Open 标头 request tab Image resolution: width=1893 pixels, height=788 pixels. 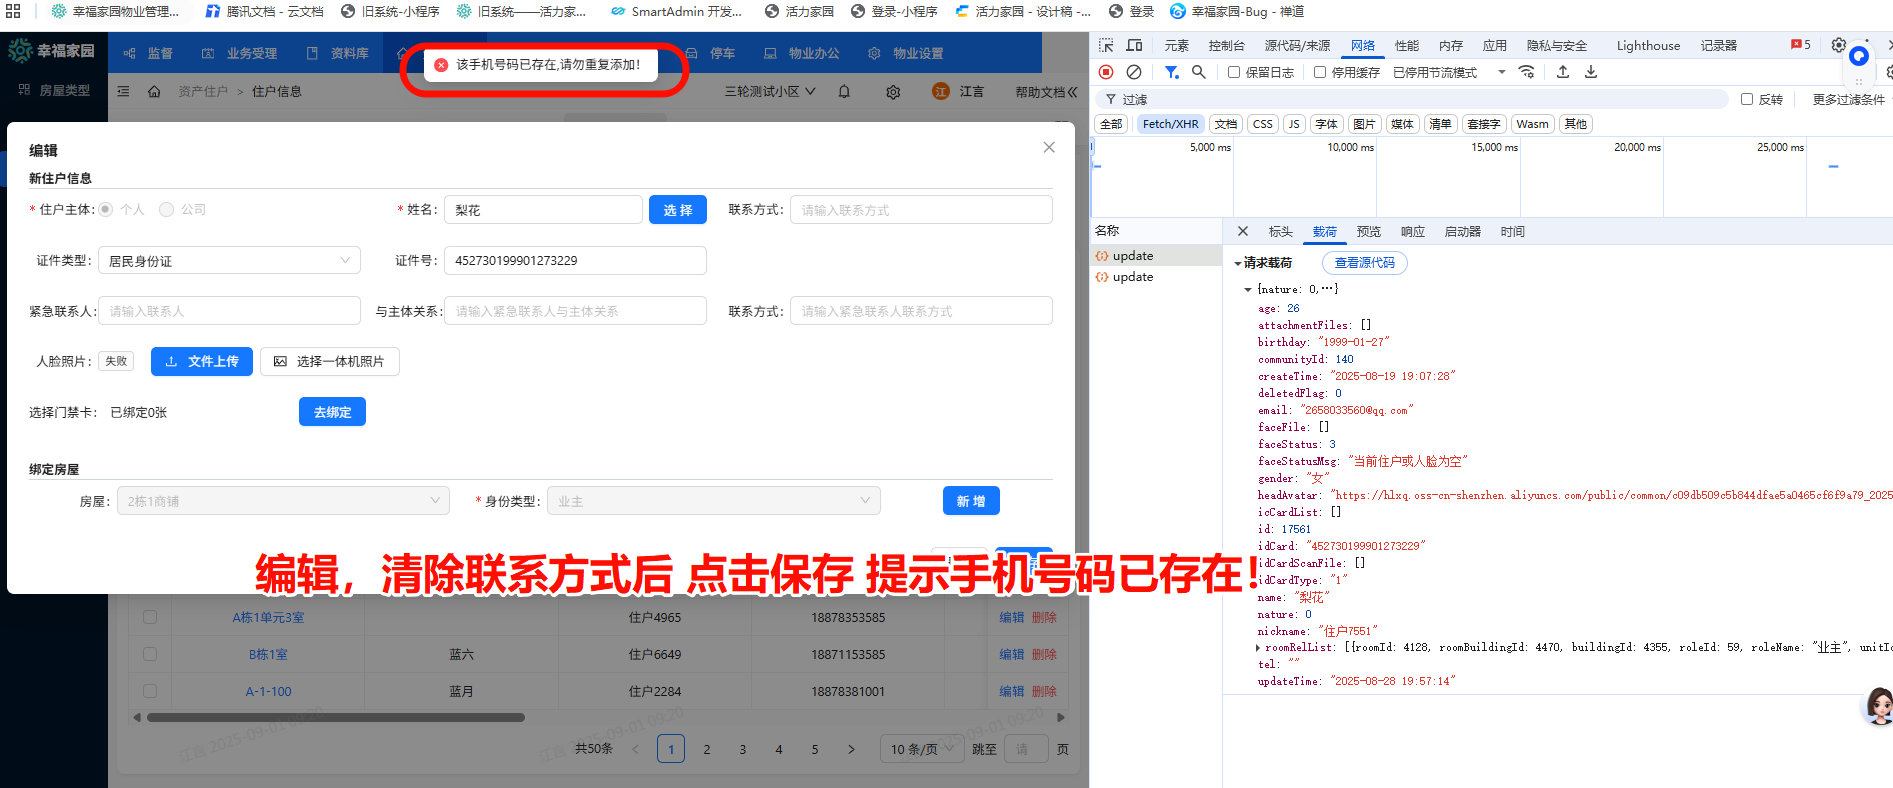[1280, 231]
